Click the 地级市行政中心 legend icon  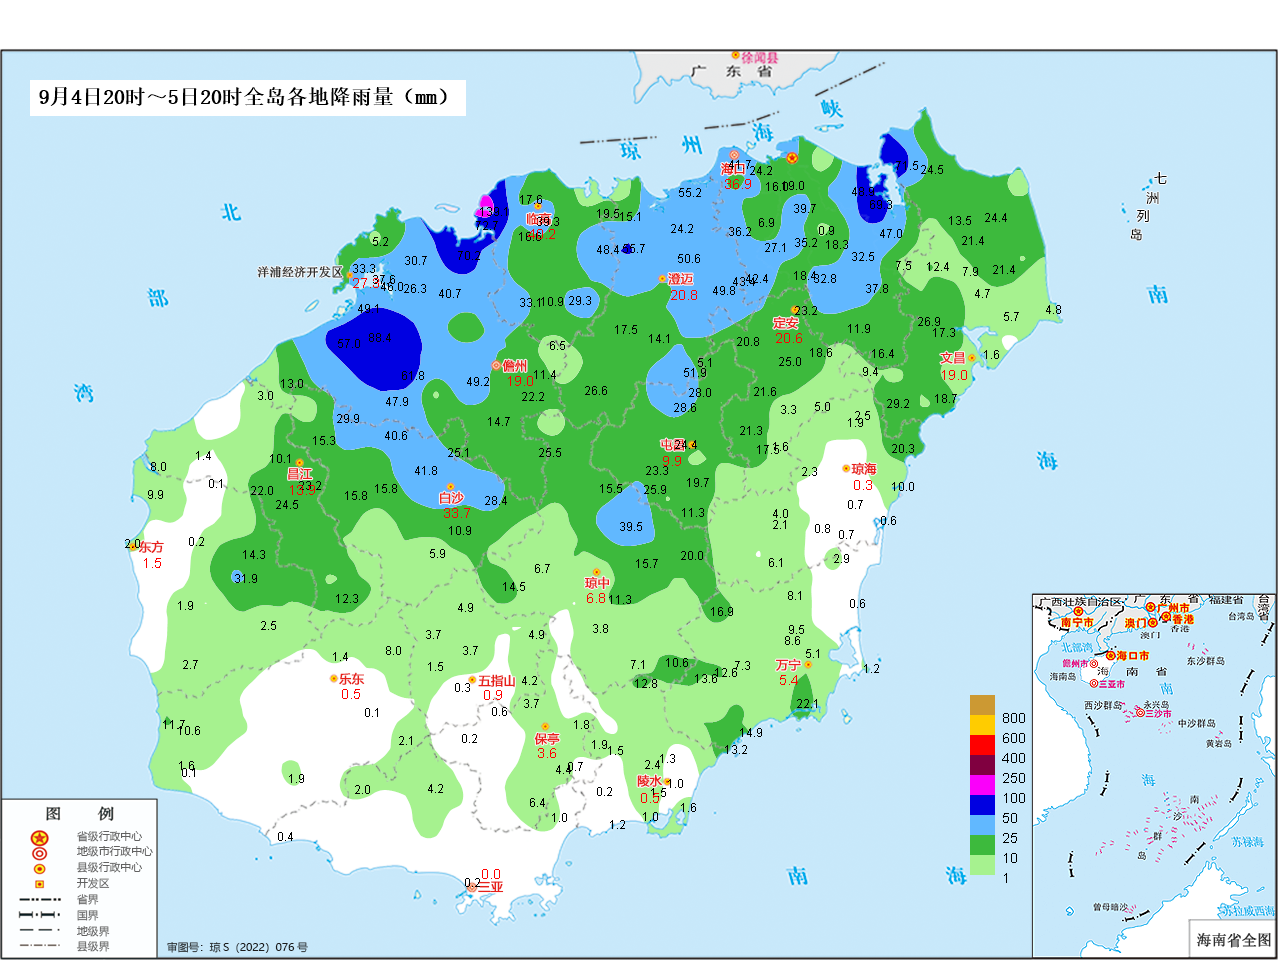click(x=39, y=853)
